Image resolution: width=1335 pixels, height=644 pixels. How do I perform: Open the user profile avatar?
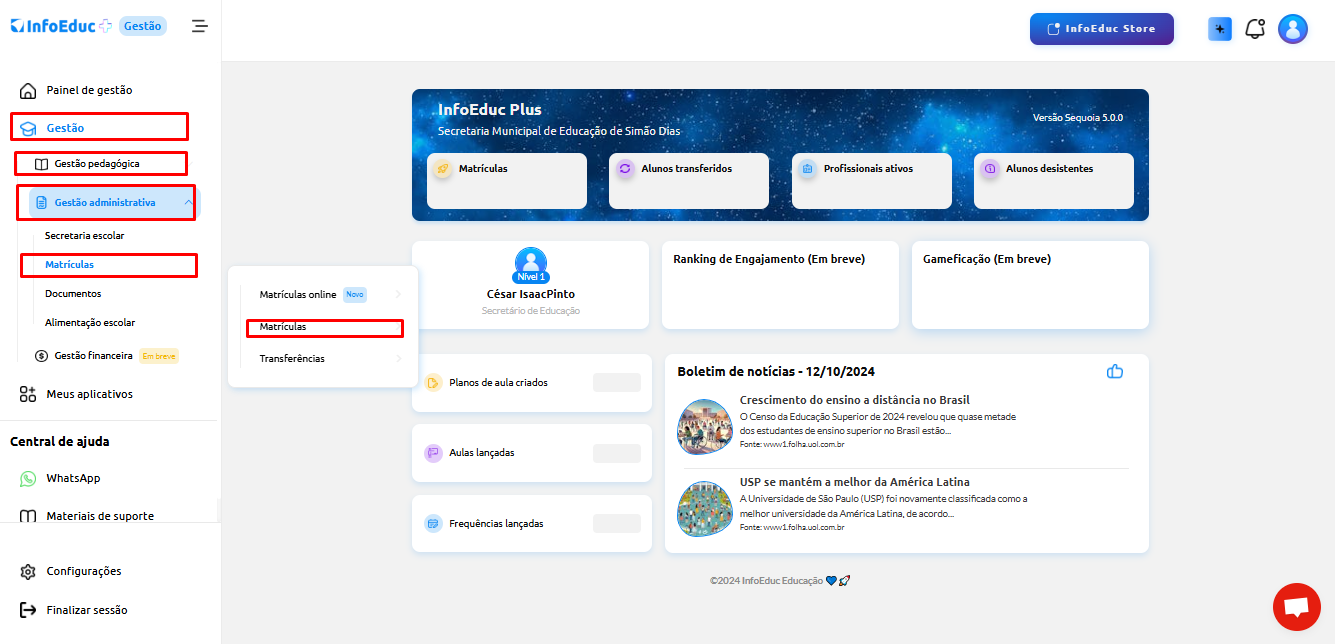(x=1293, y=29)
